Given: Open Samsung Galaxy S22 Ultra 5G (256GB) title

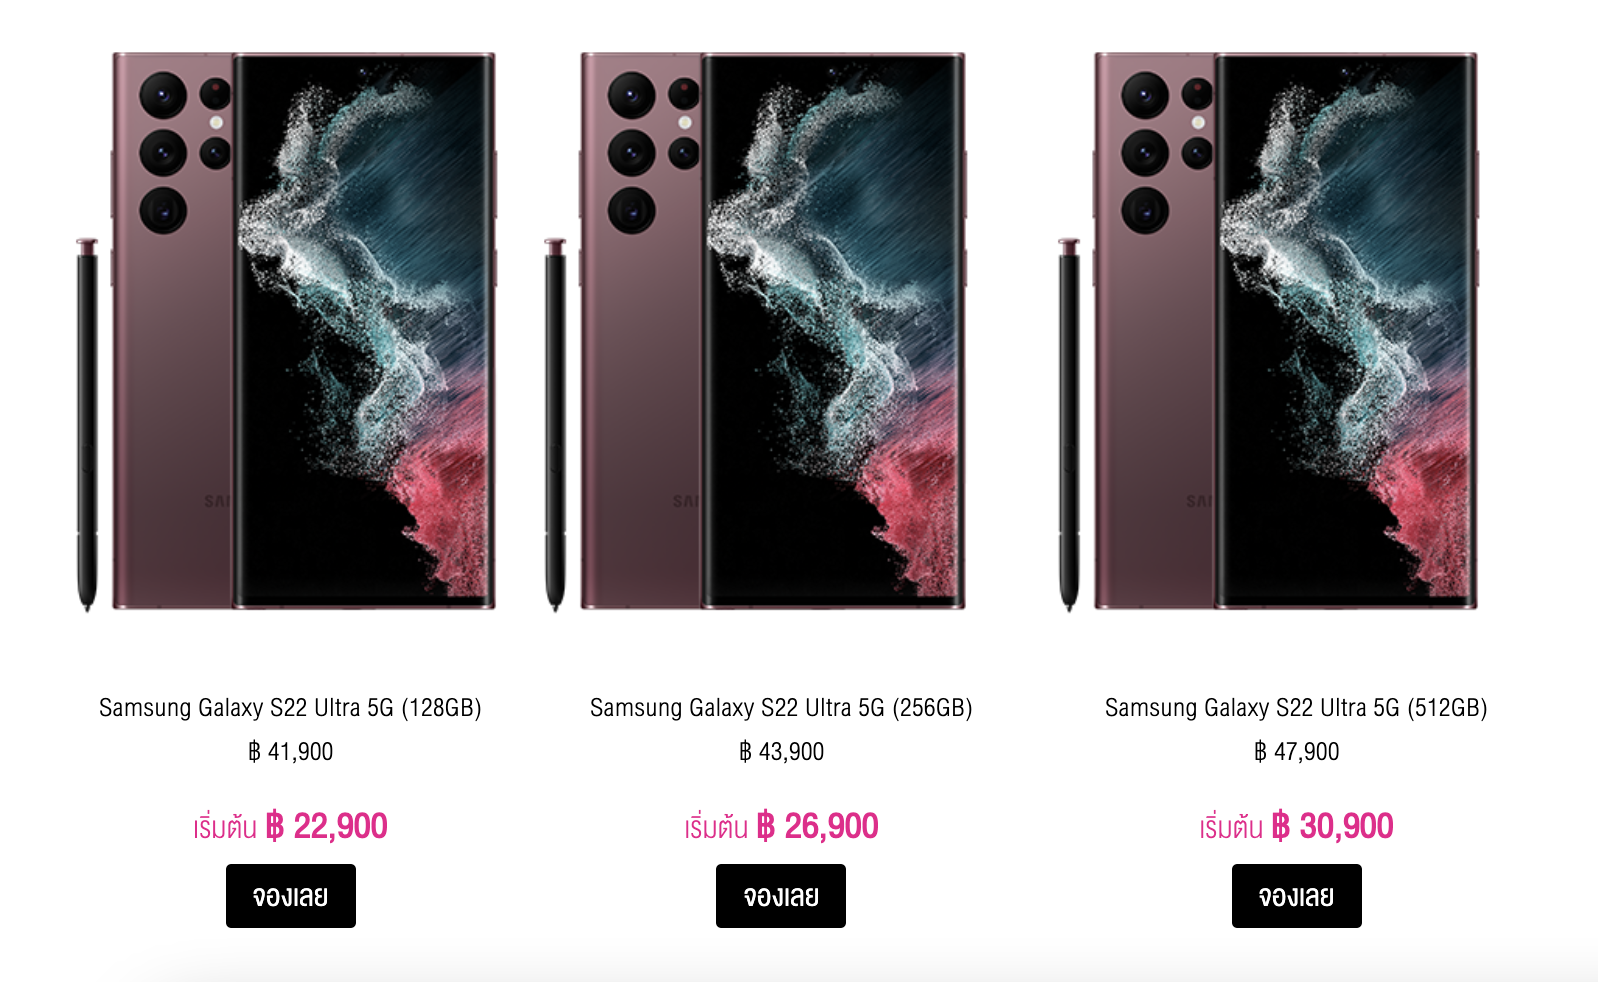Looking at the screenshot, I should click(781, 708).
